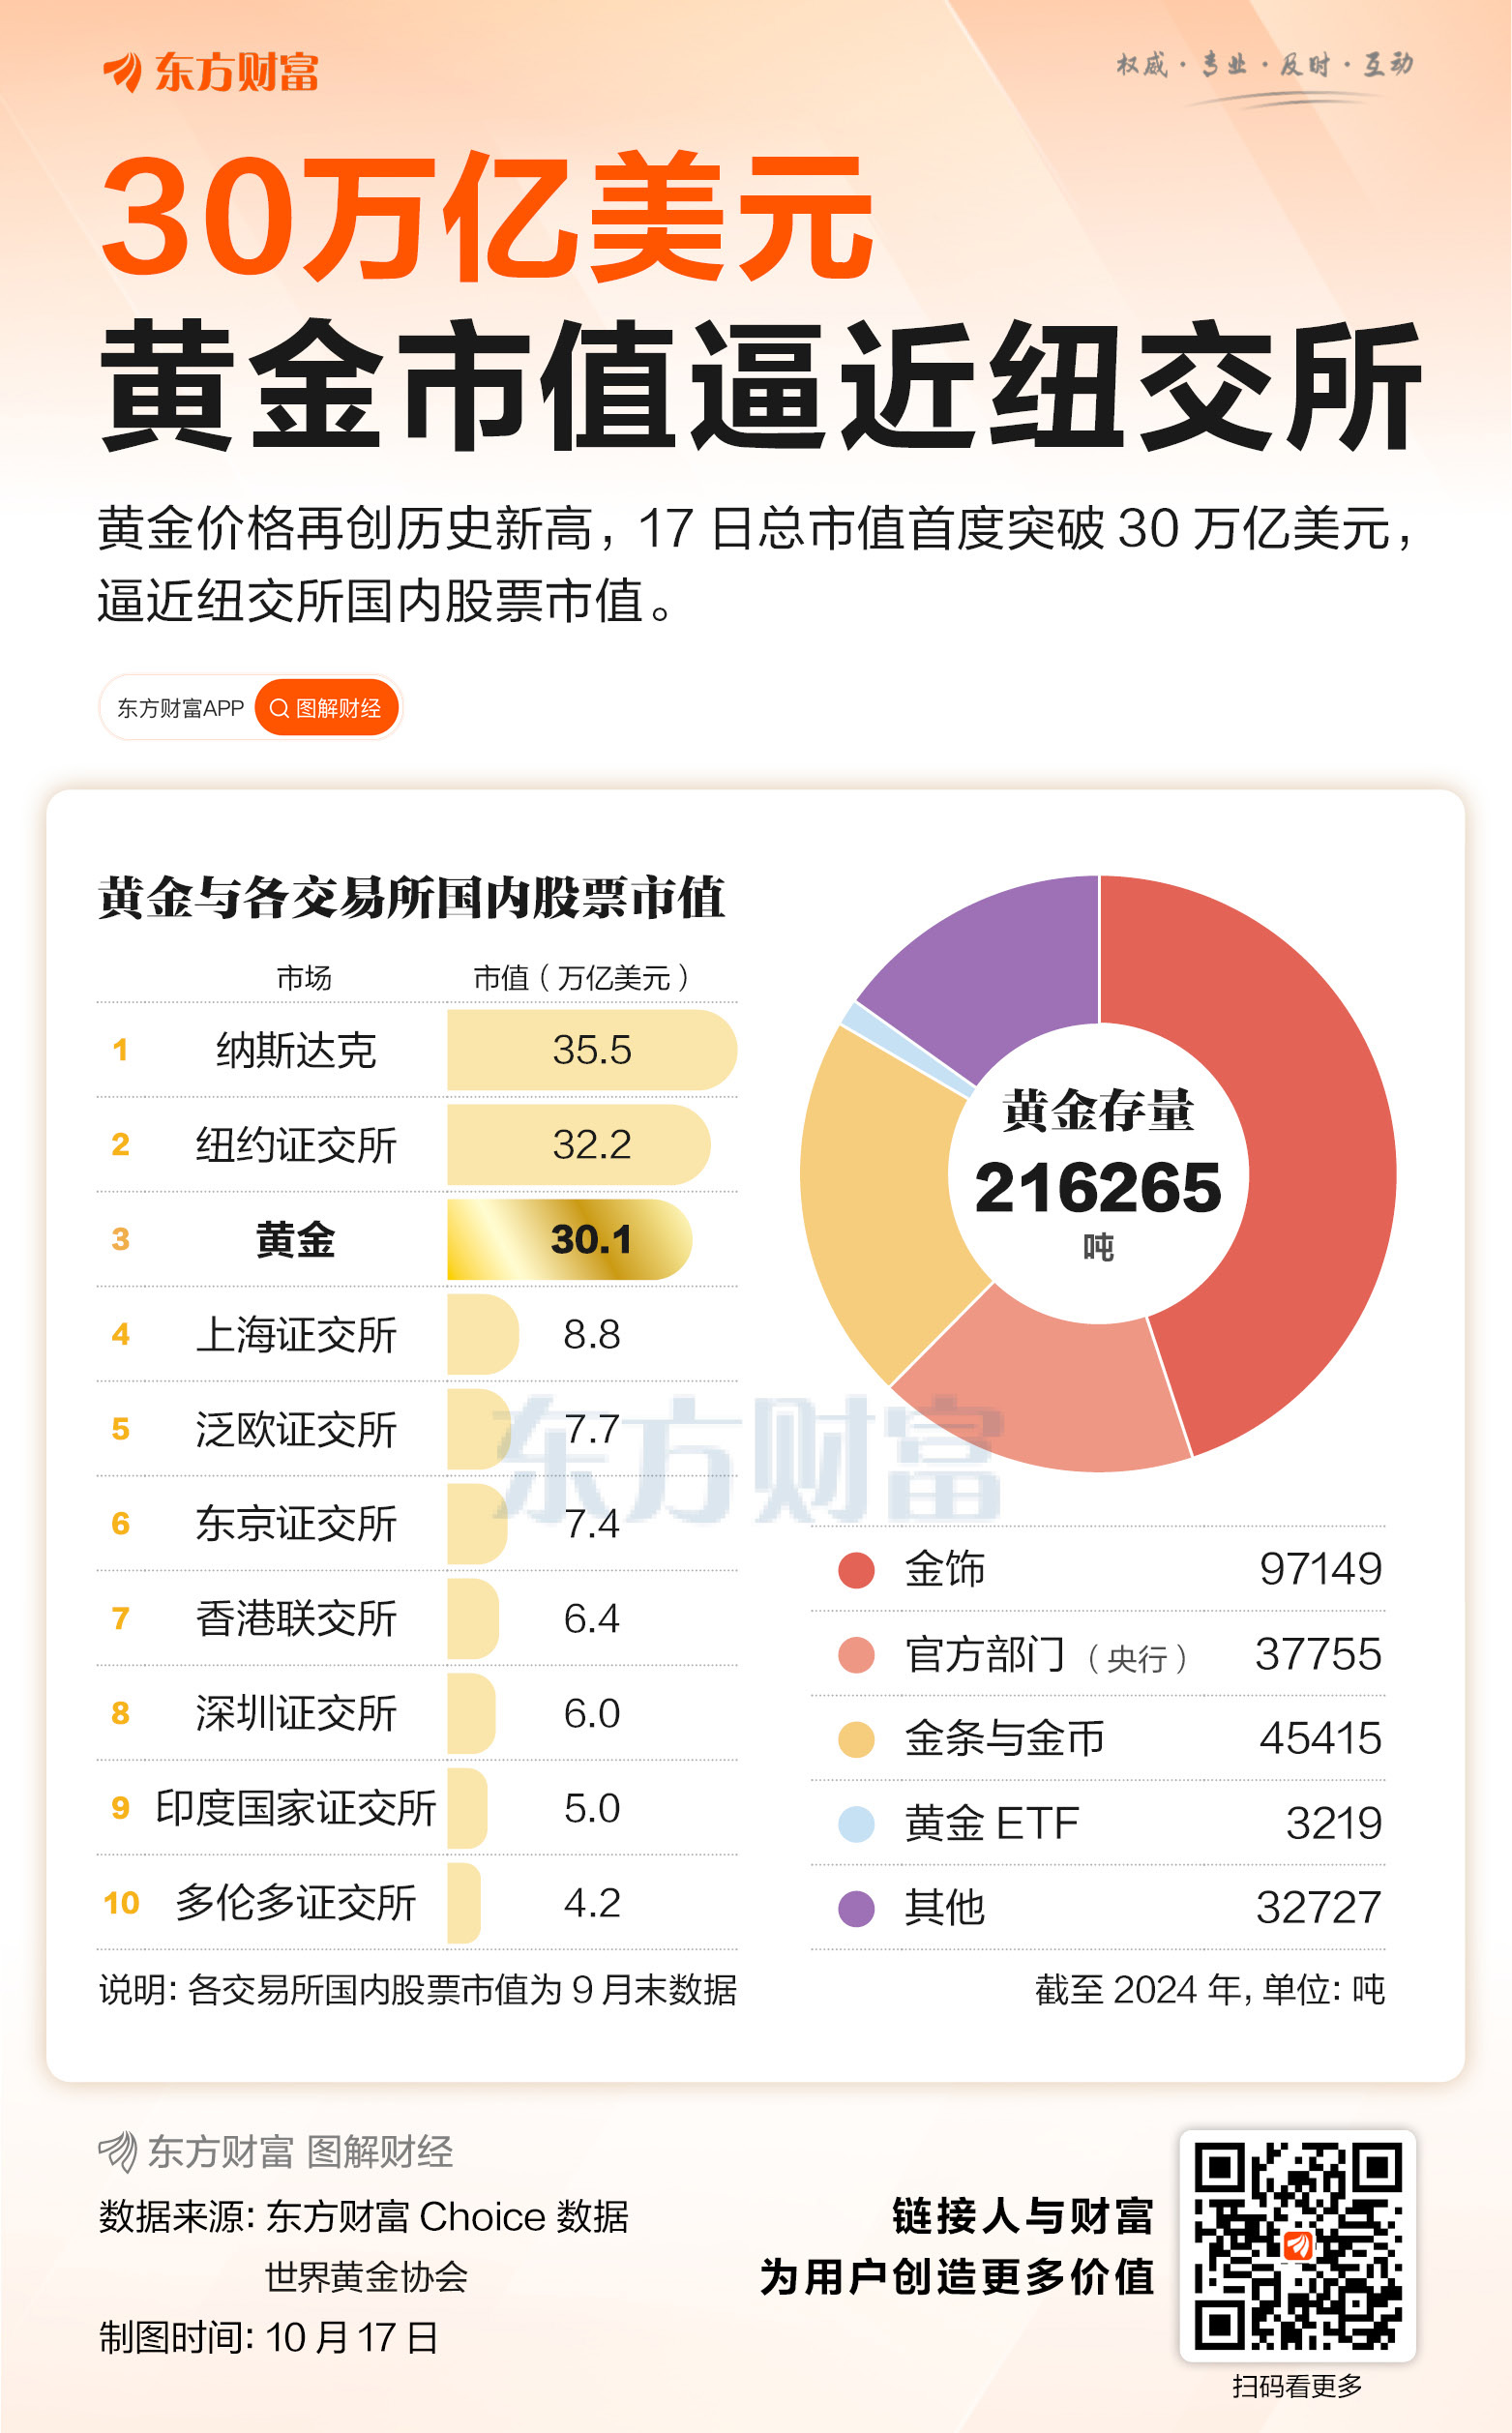Click the 东方财富APP label in the pill
1512x2433 pixels.
tap(181, 708)
